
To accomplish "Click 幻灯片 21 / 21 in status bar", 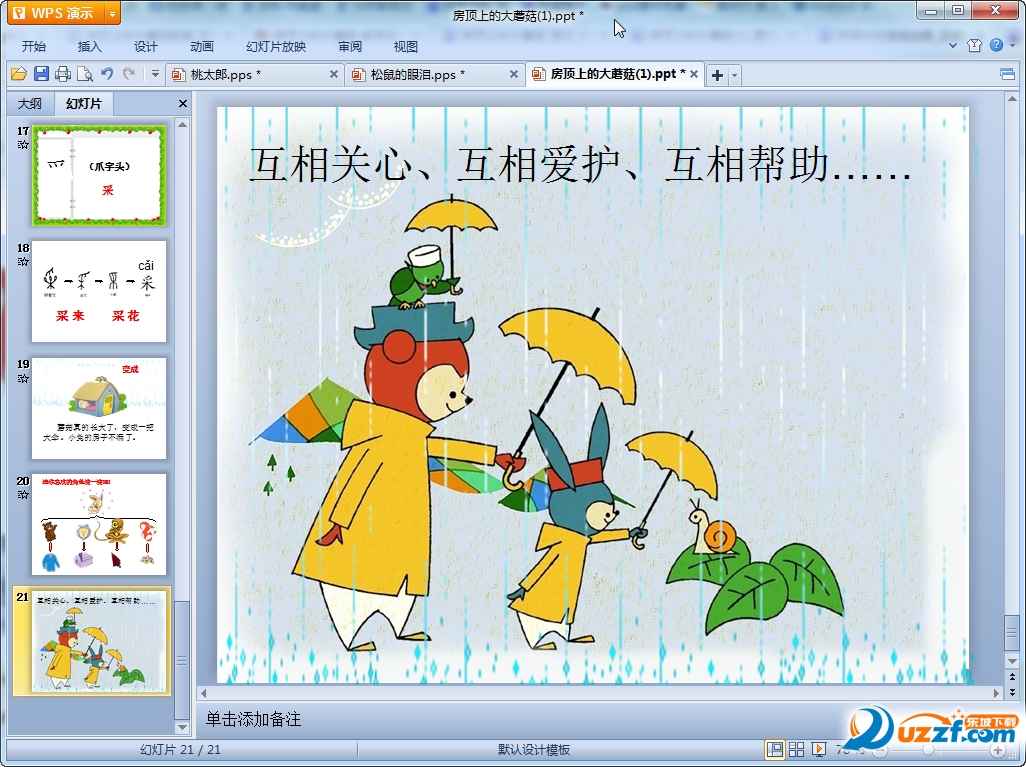I will 180,750.
